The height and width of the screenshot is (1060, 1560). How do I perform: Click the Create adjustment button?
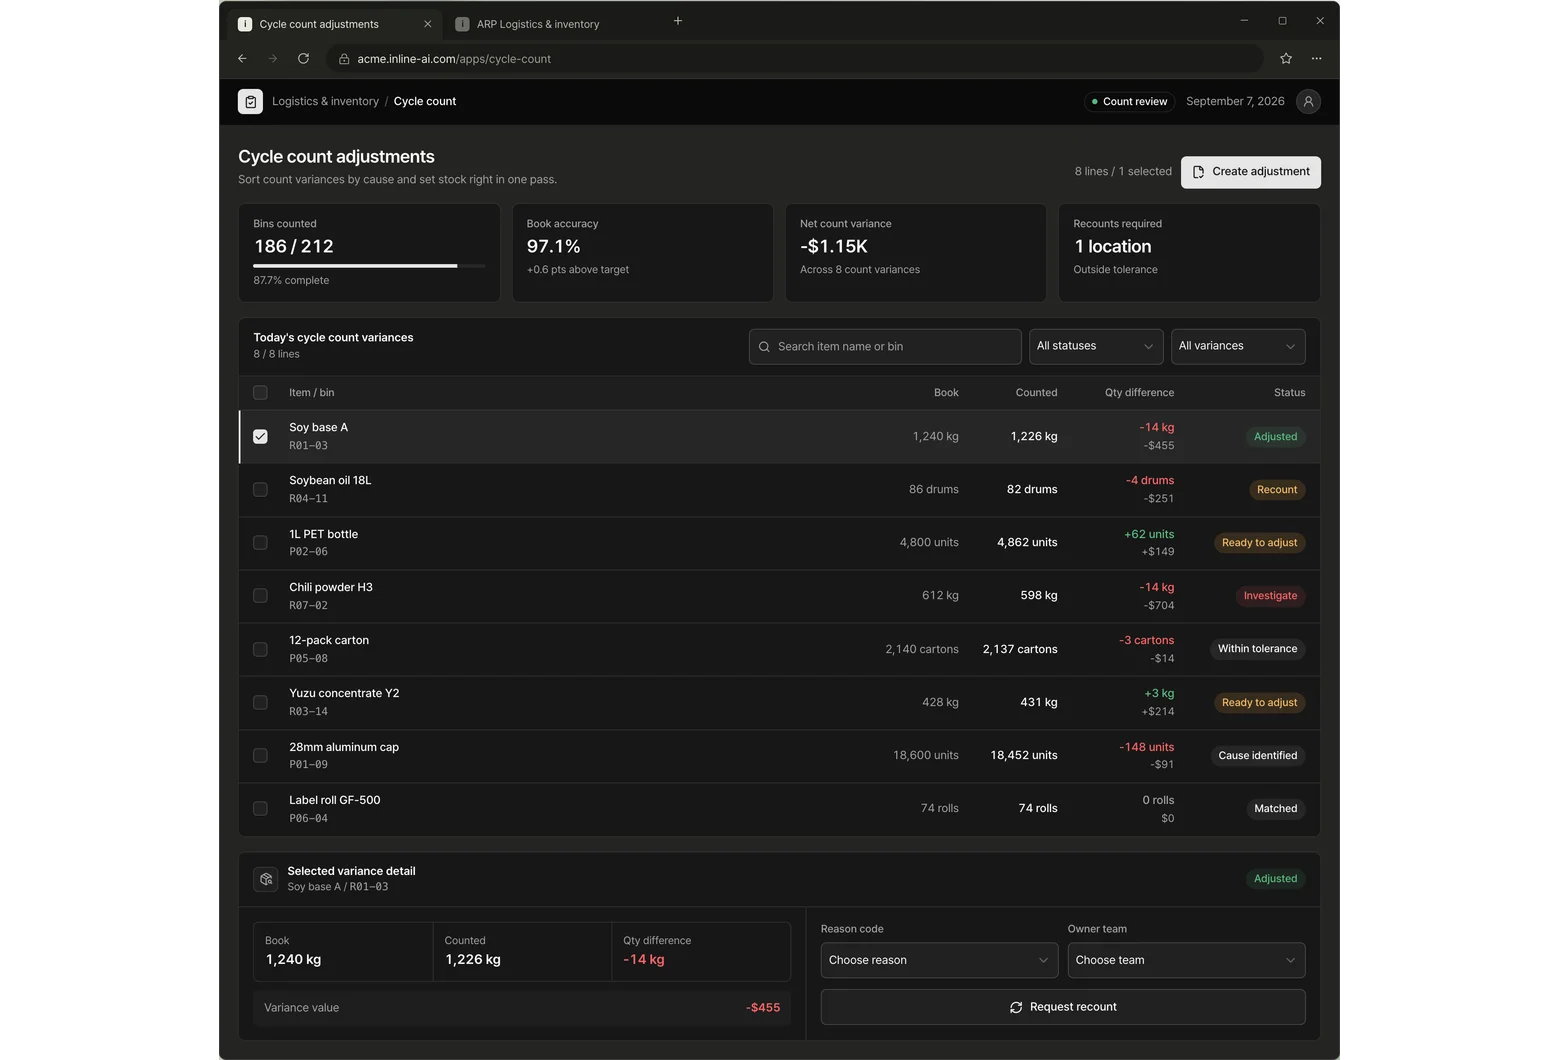[x=1250, y=172]
